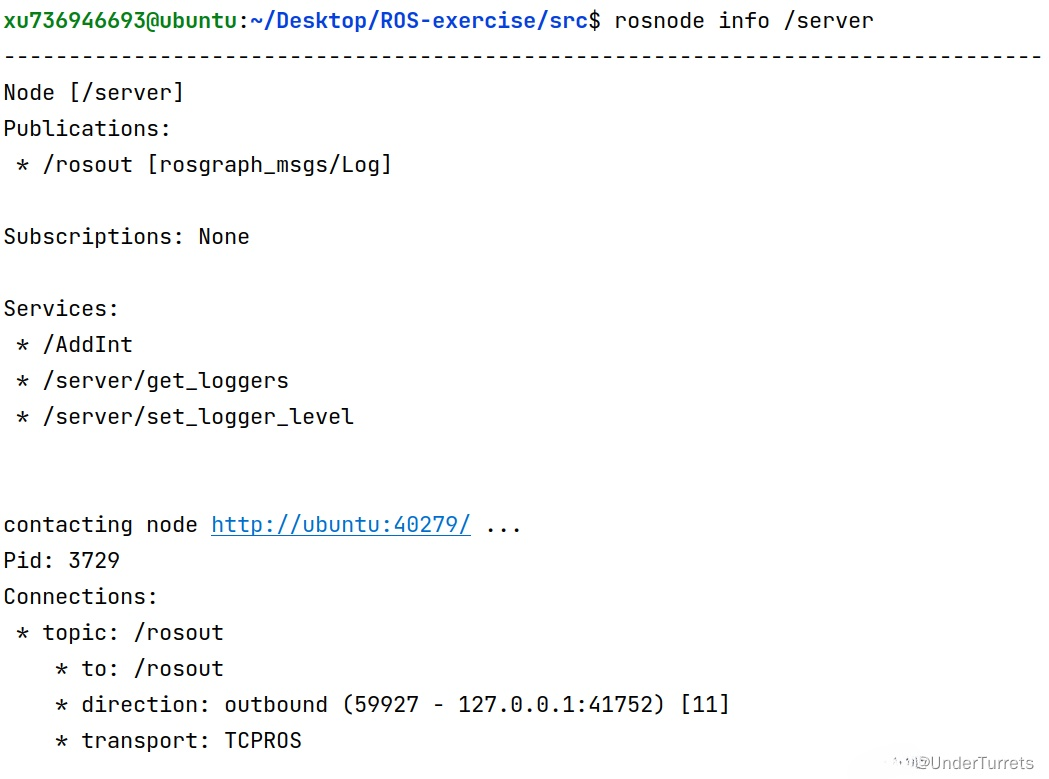1049x779 pixels.
Task: Open the http://ubuntu:40279/ link
Action: (x=340, y=525)
